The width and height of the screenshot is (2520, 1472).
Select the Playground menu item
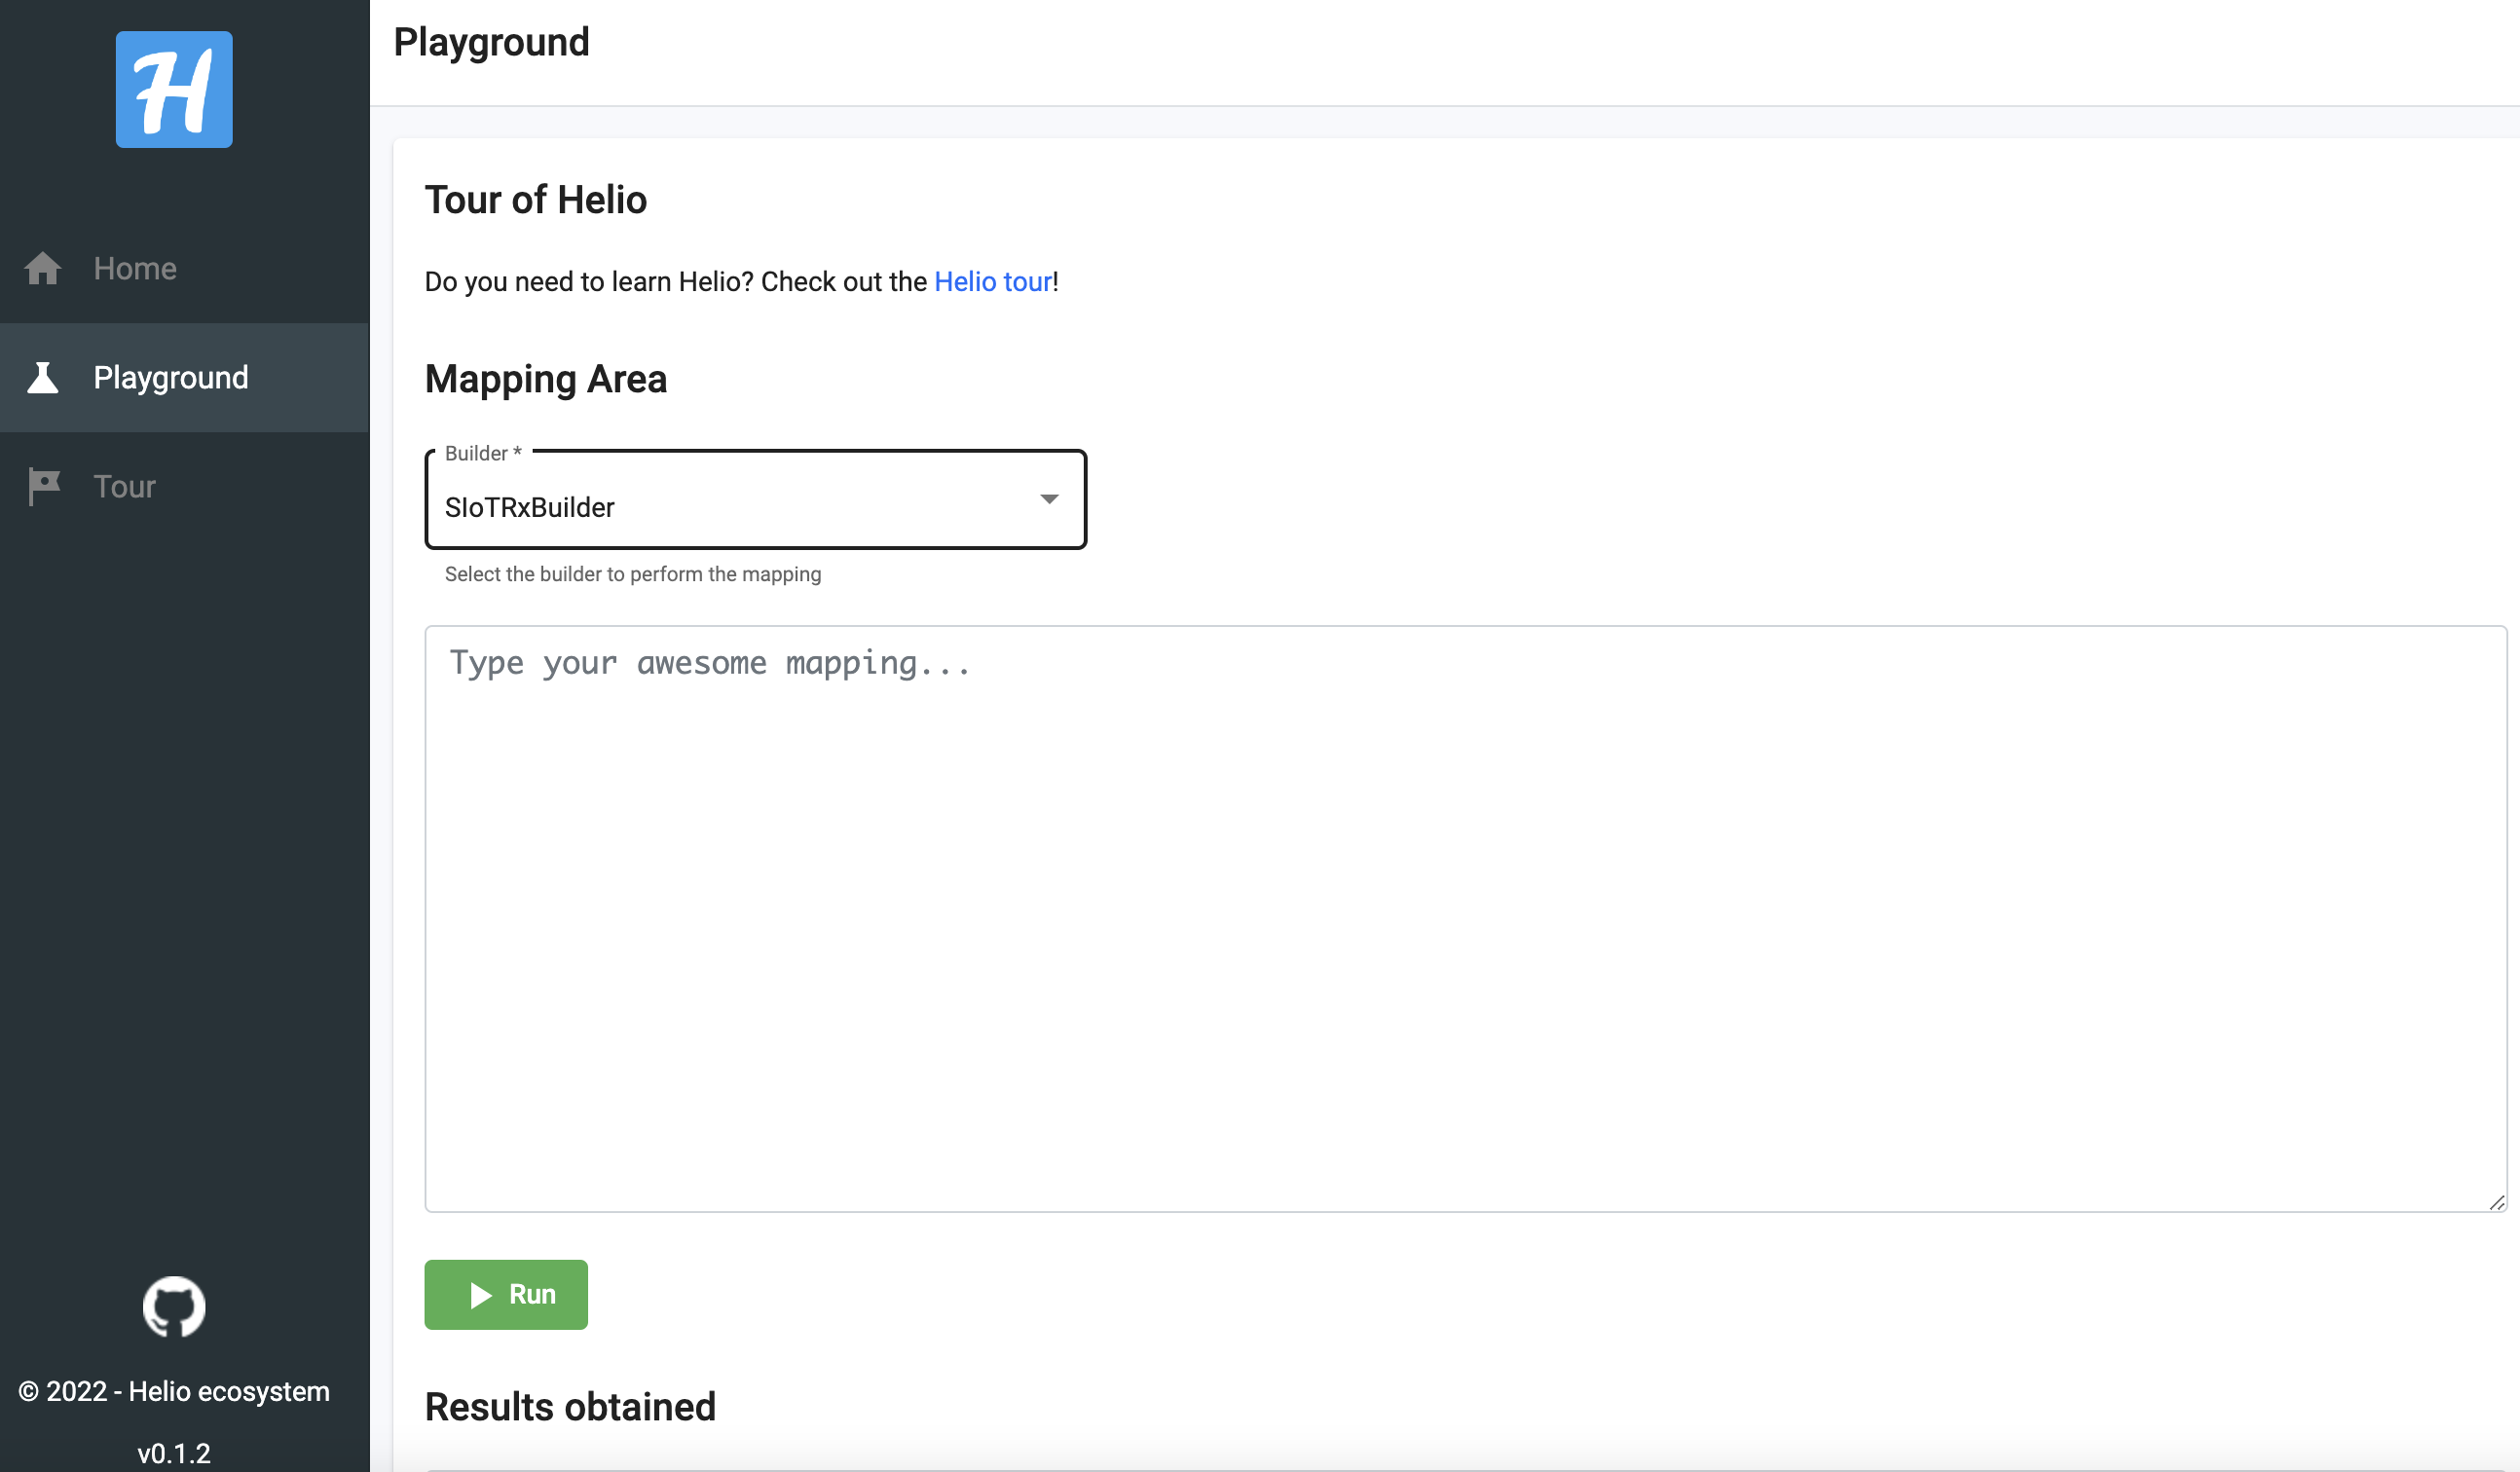(185, 378)
